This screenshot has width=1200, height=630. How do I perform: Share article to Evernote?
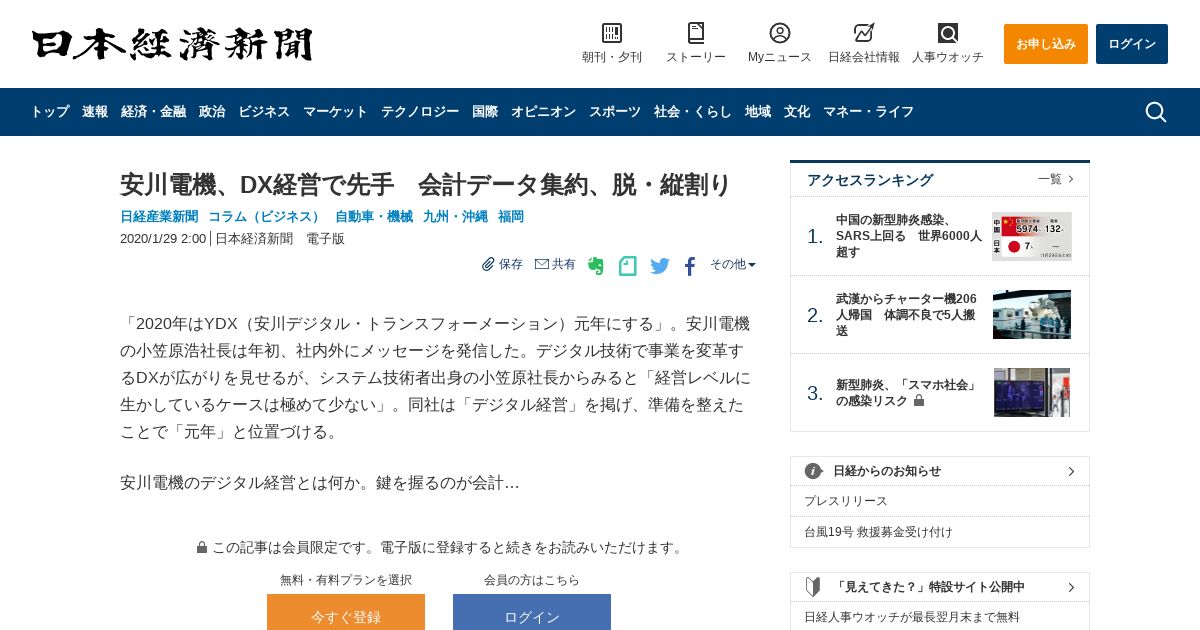tap(596, 266)
